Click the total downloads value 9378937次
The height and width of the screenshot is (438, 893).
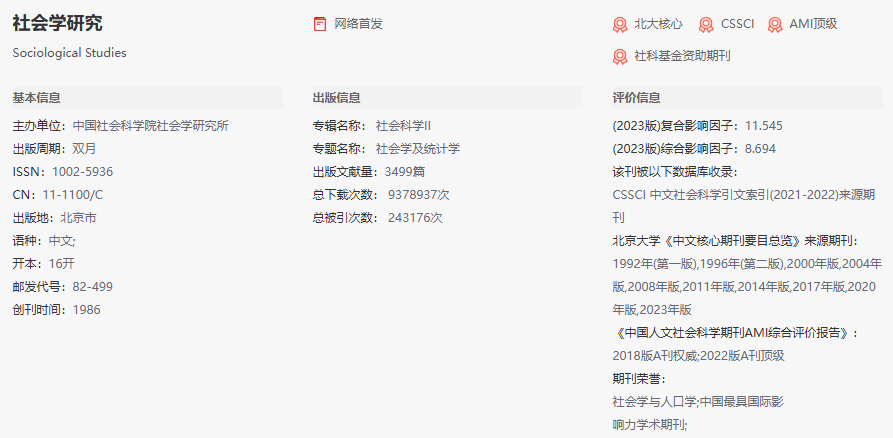pyautogui.click(x=418, y=195)
